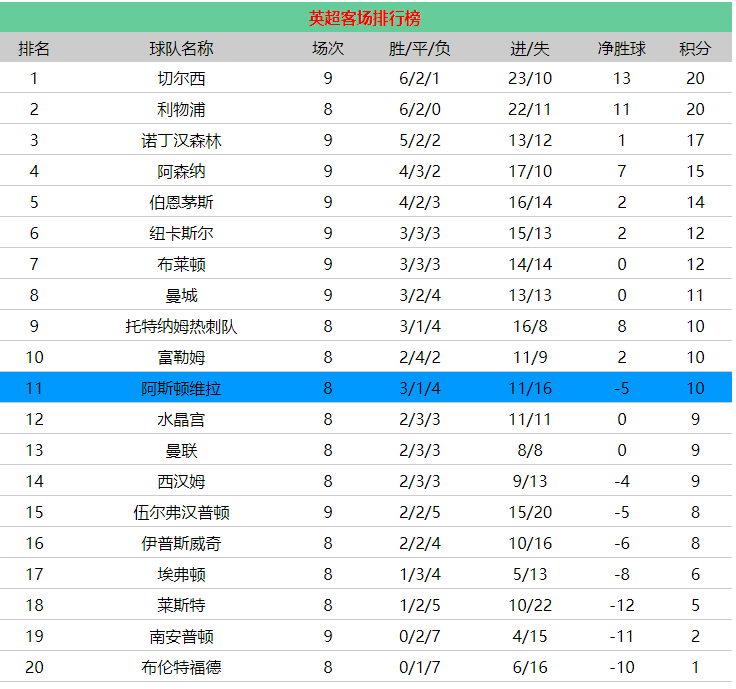Select team name 布伦特福德
This screenshot has width=736, height=689.
(x=181, y=667)
